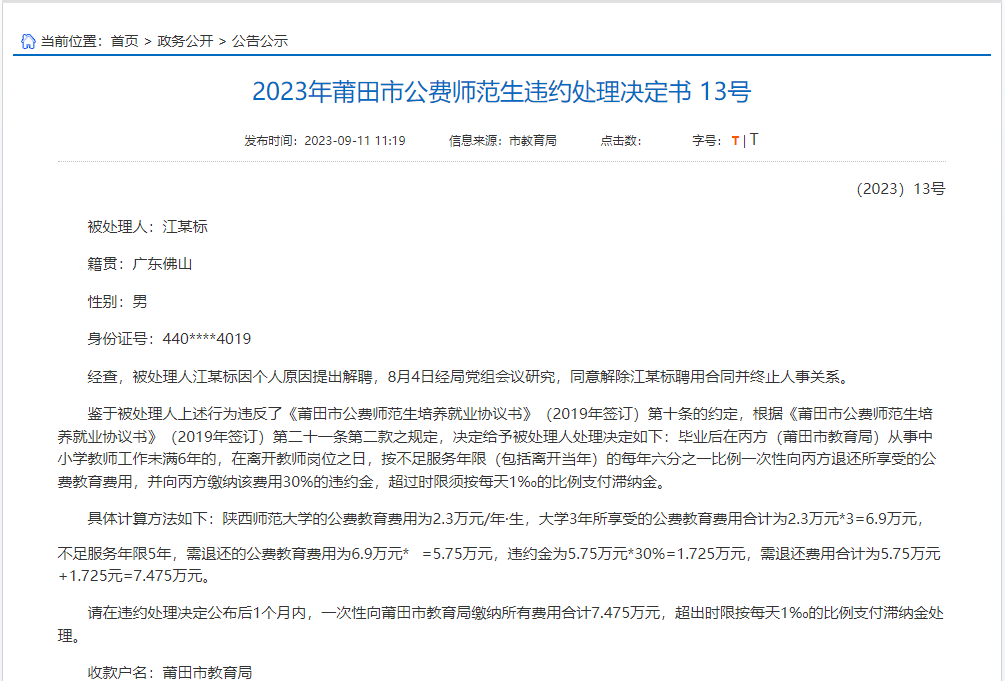Select the large T font size

pos(754,140)
